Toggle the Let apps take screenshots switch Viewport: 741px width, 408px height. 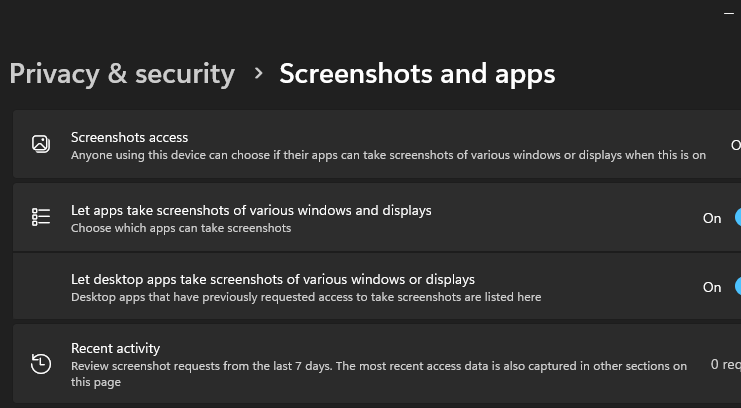click(x=738, y=218)
